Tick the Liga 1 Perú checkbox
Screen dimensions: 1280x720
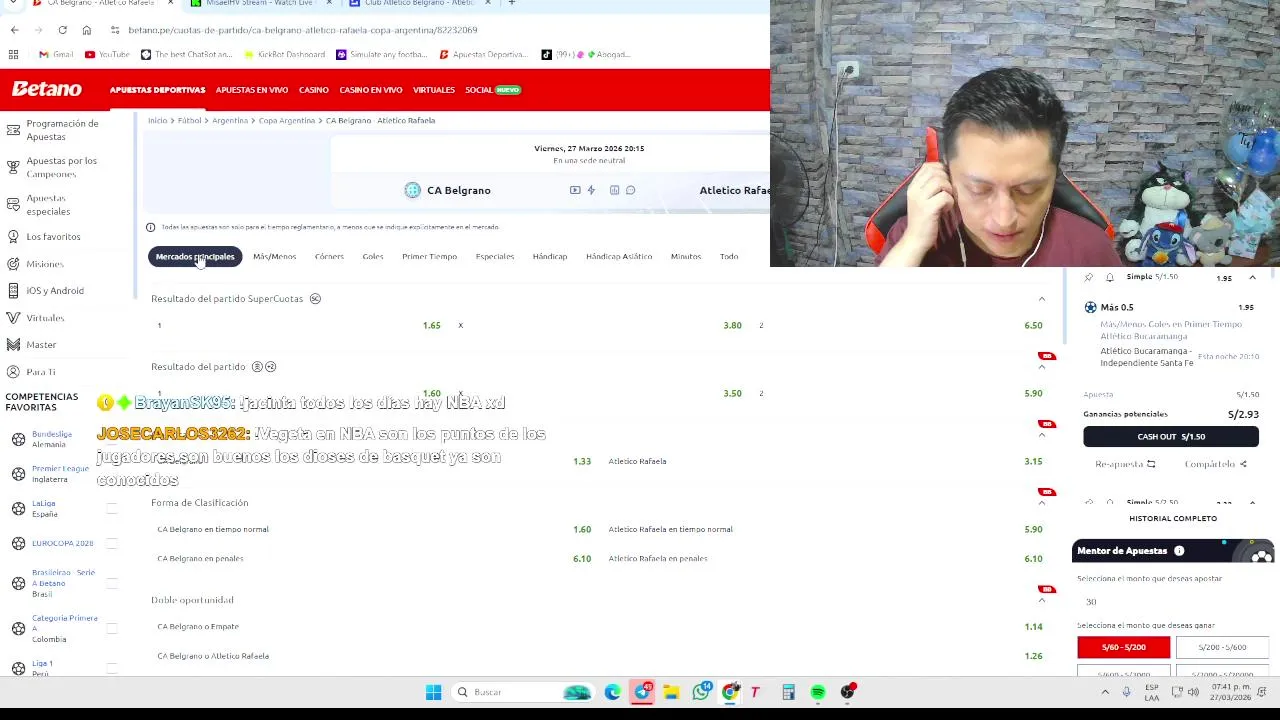[x=112, y=667]
